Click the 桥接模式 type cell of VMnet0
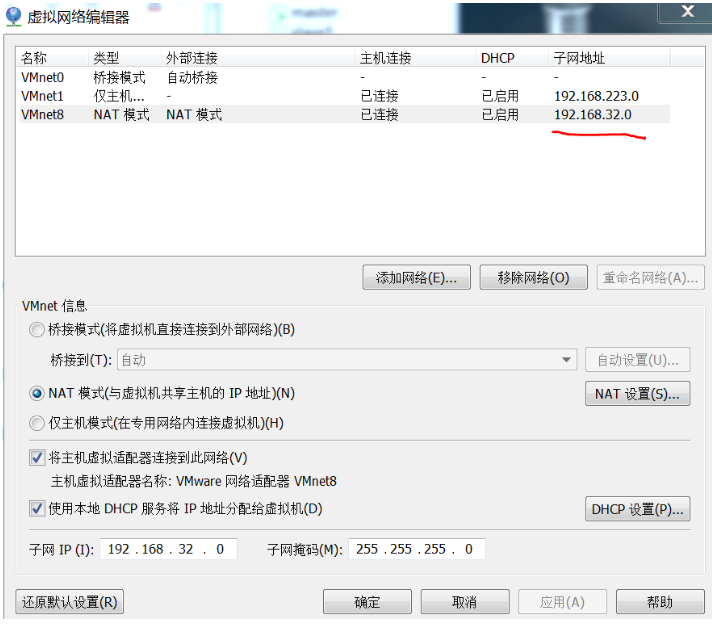The height and width of the screenshot is (628, 712). (x=119, y=78)
